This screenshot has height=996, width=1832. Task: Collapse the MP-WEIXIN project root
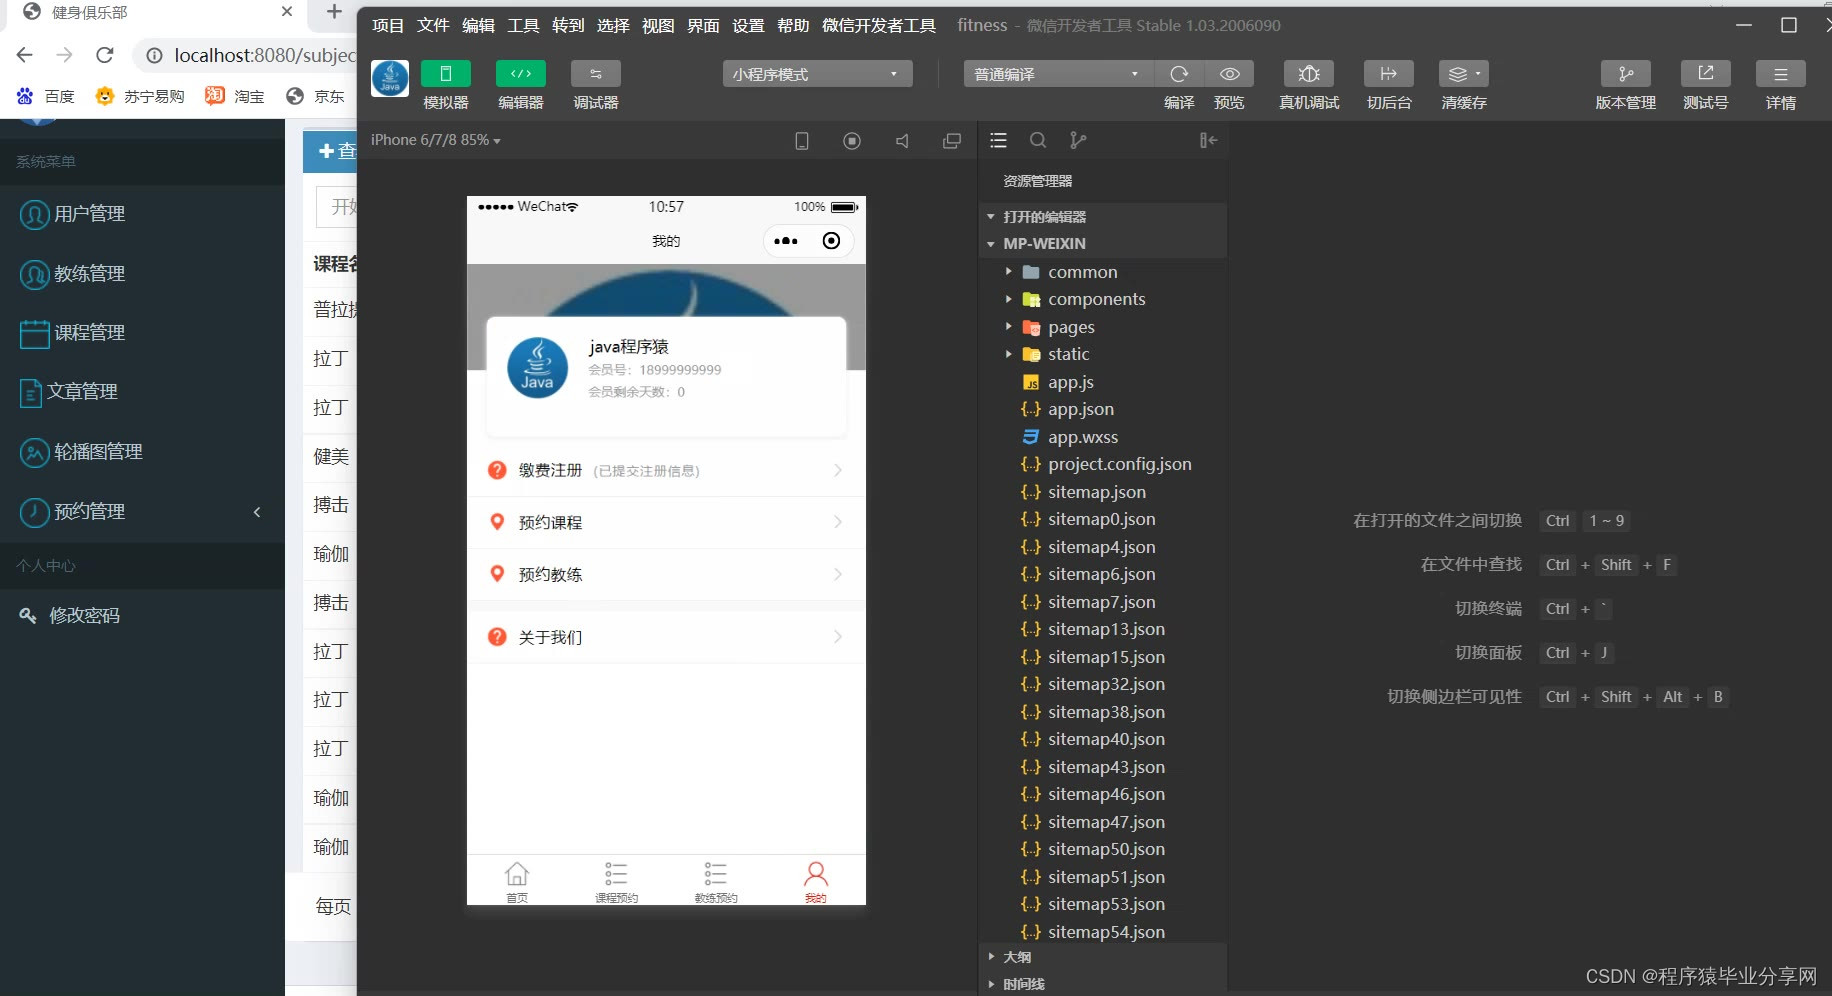pos(1104,244)
